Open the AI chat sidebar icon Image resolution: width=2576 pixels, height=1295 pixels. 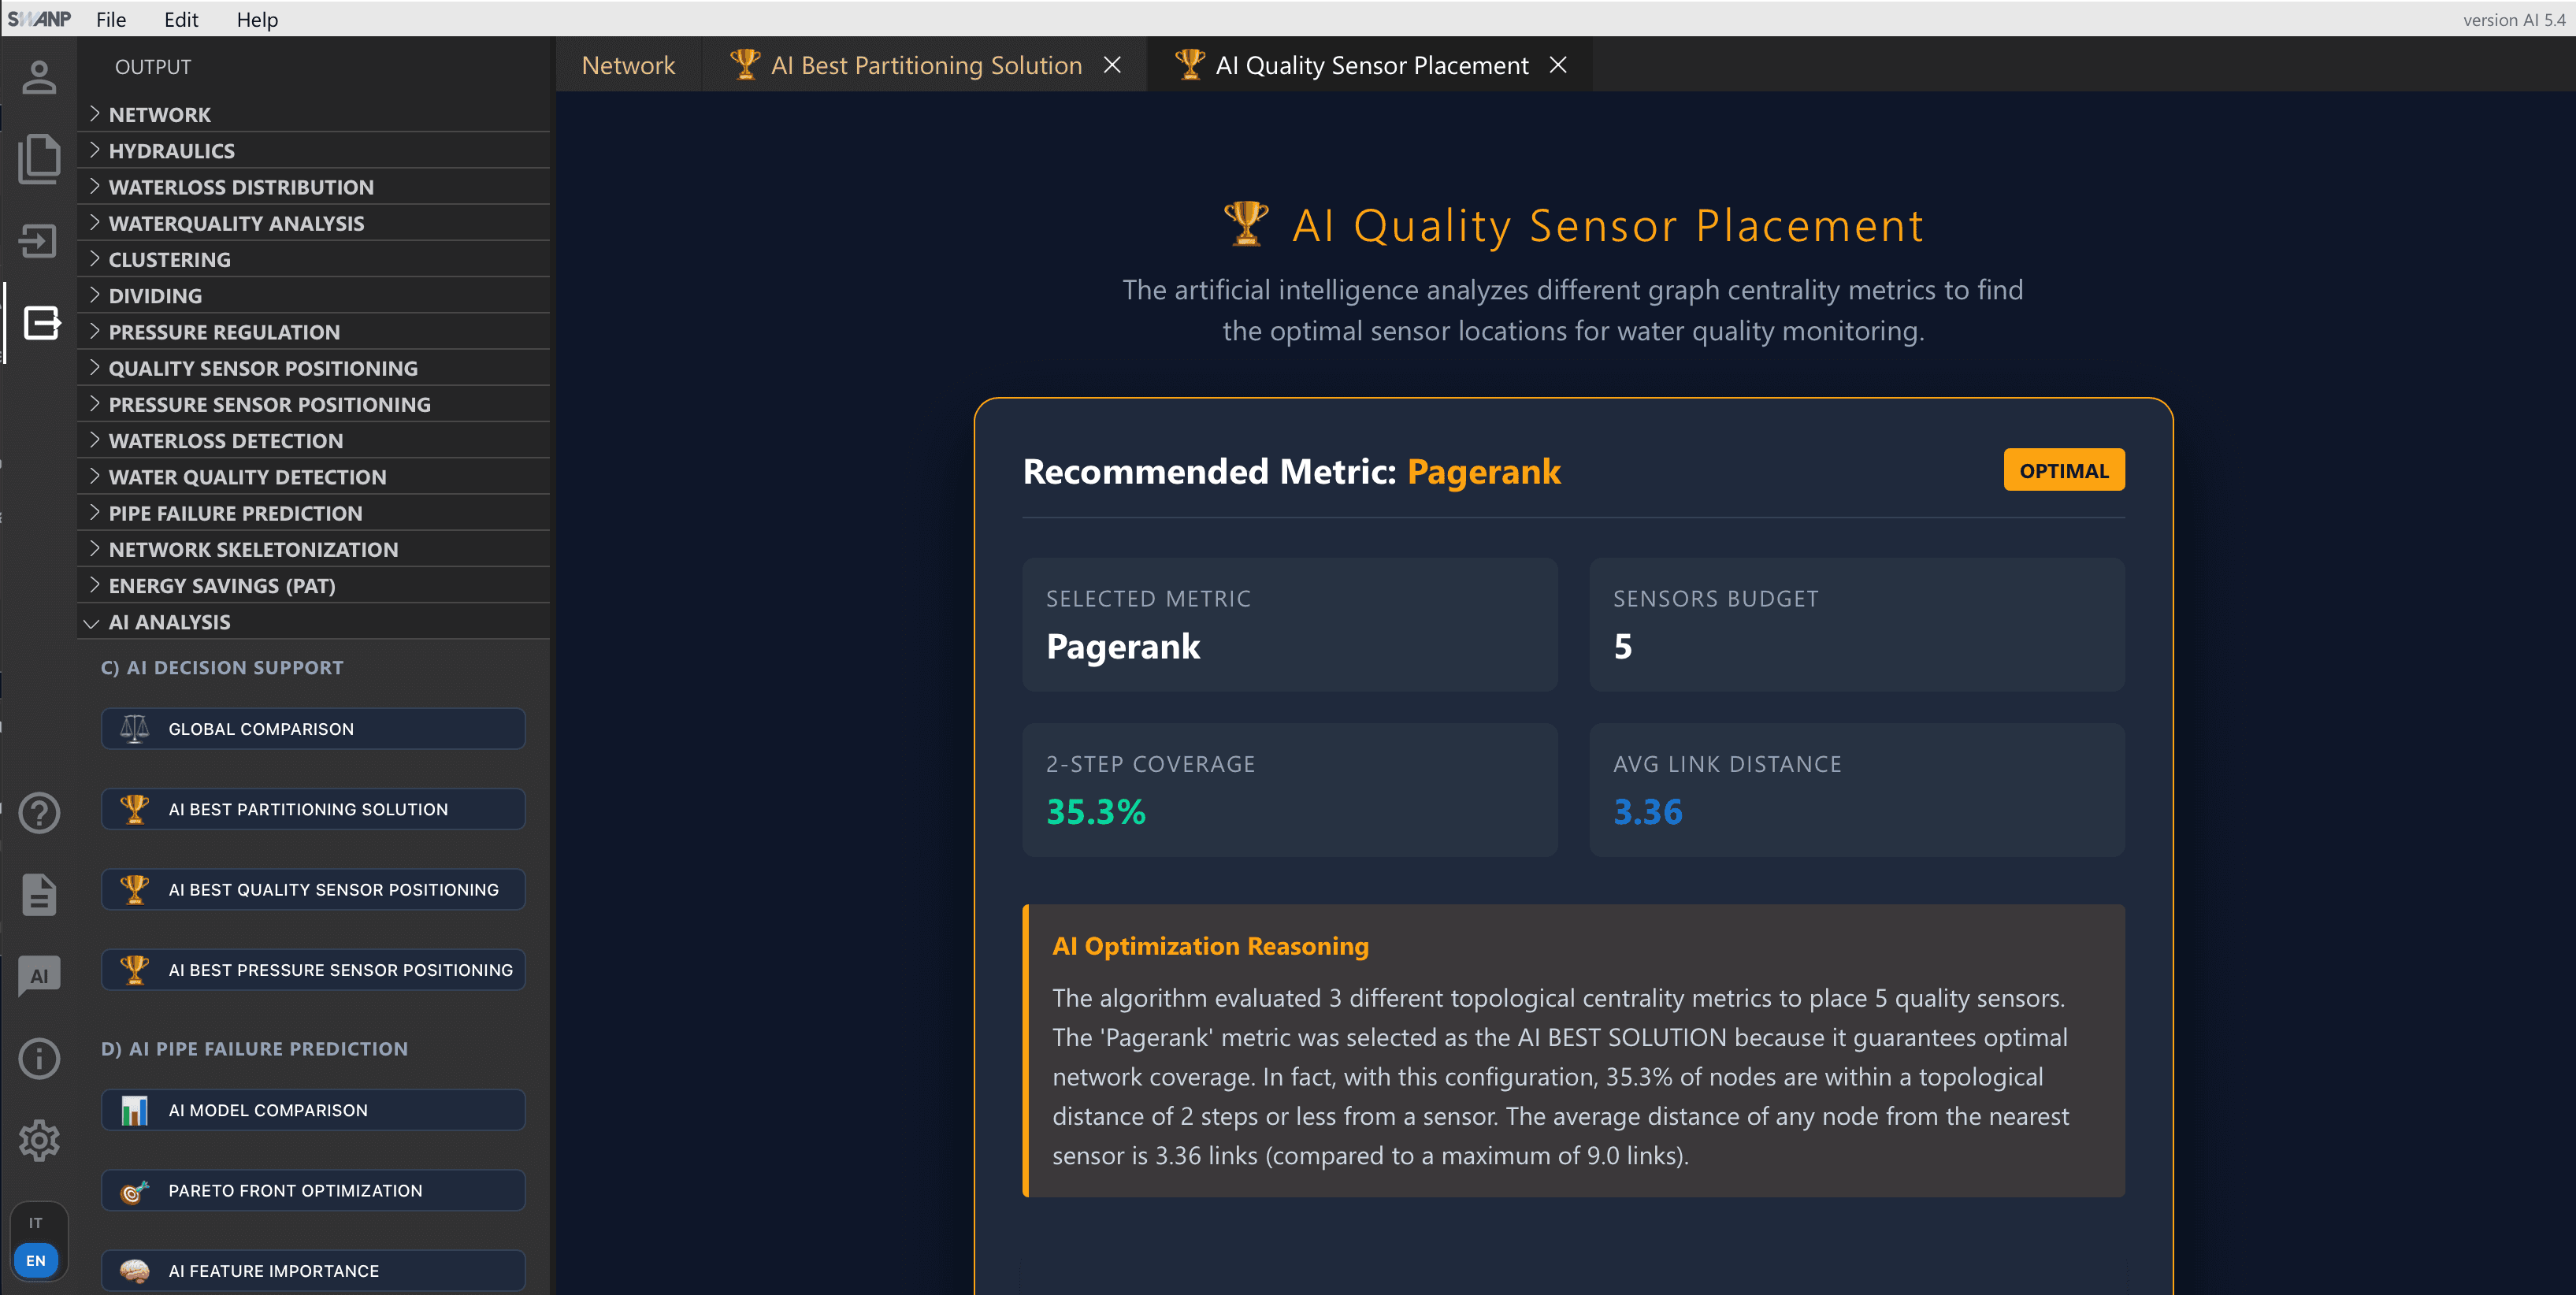pyautogui.click(x=39, y=976)
